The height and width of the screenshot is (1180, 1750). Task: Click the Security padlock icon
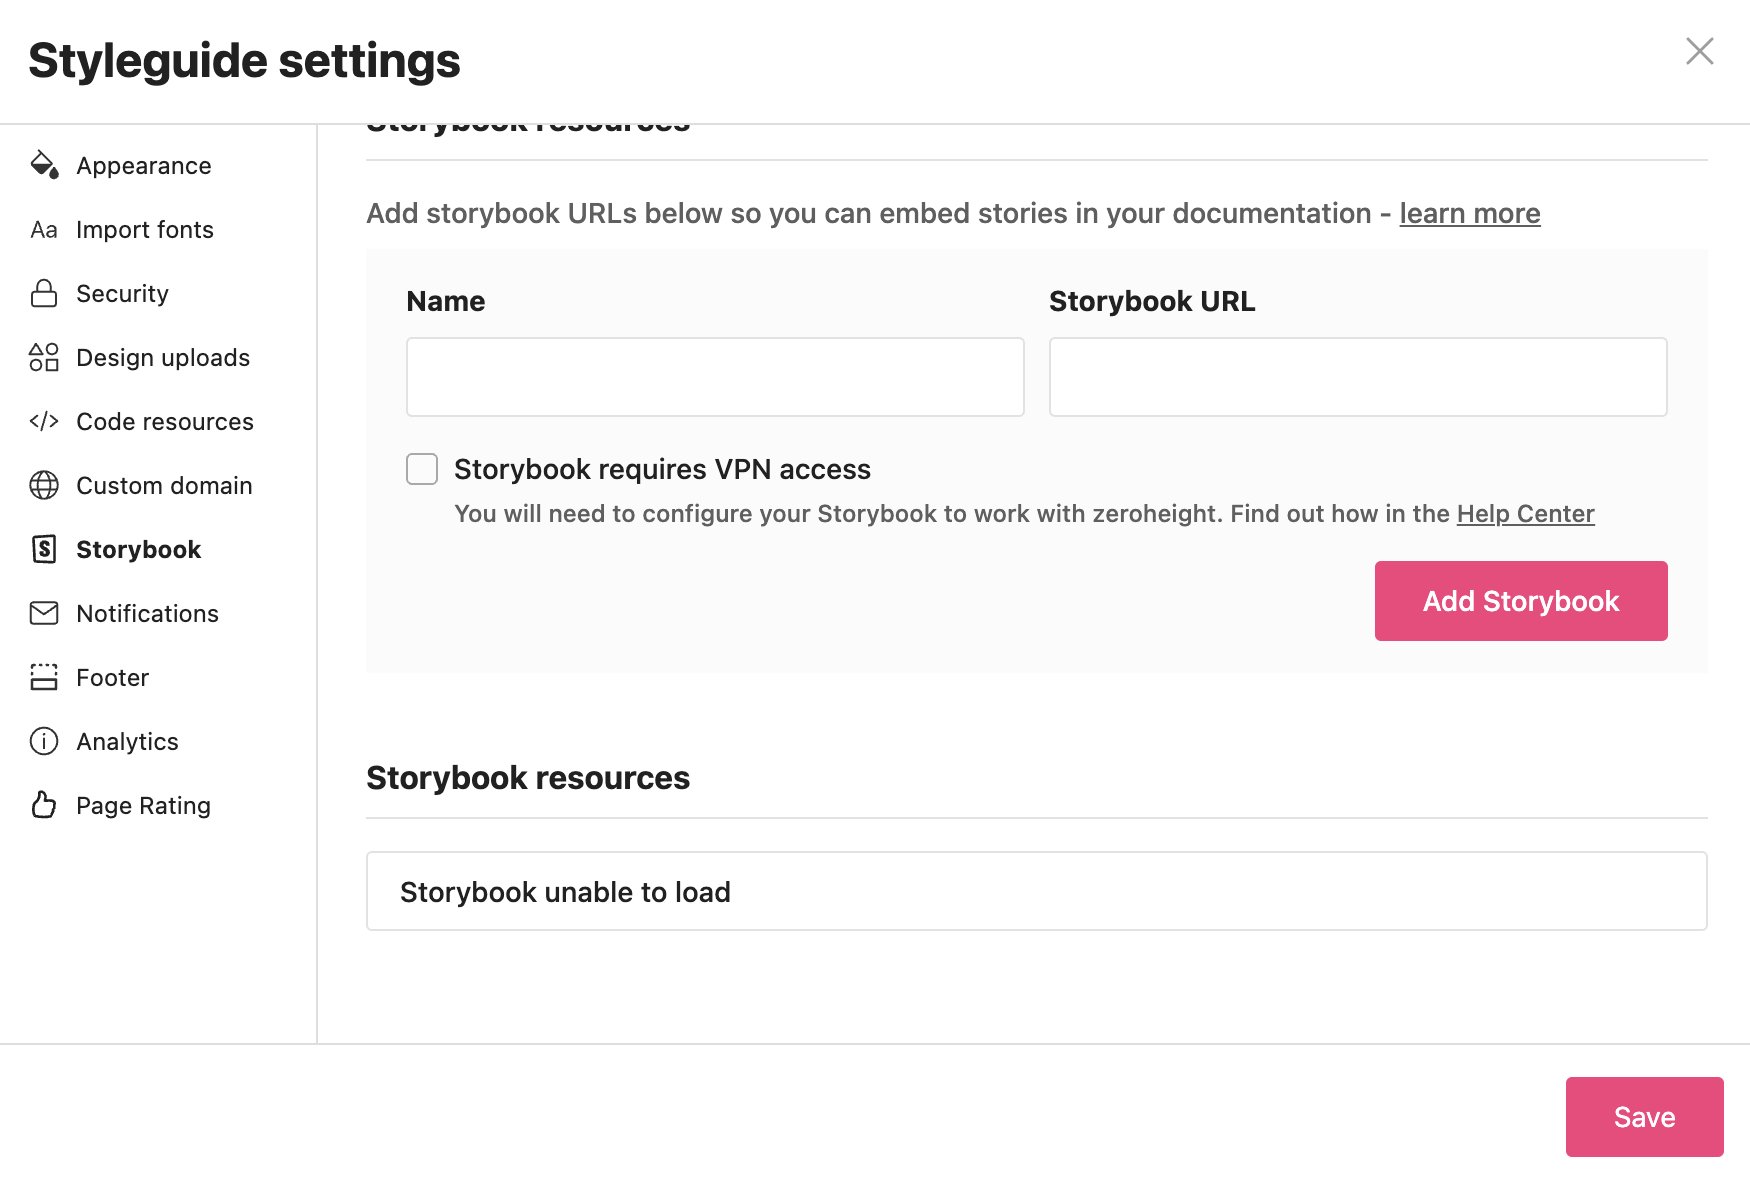pyautogui.click(x=44, y=293)
